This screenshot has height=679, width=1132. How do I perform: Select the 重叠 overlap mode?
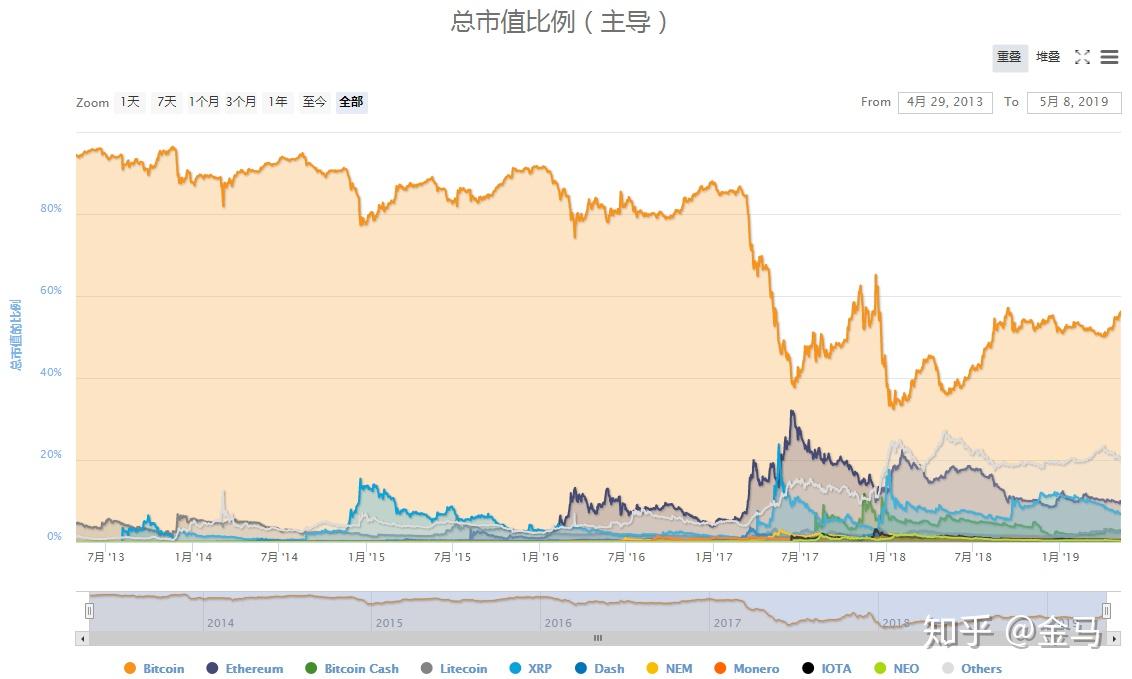pyautogui.click(x=1009, y=57)
